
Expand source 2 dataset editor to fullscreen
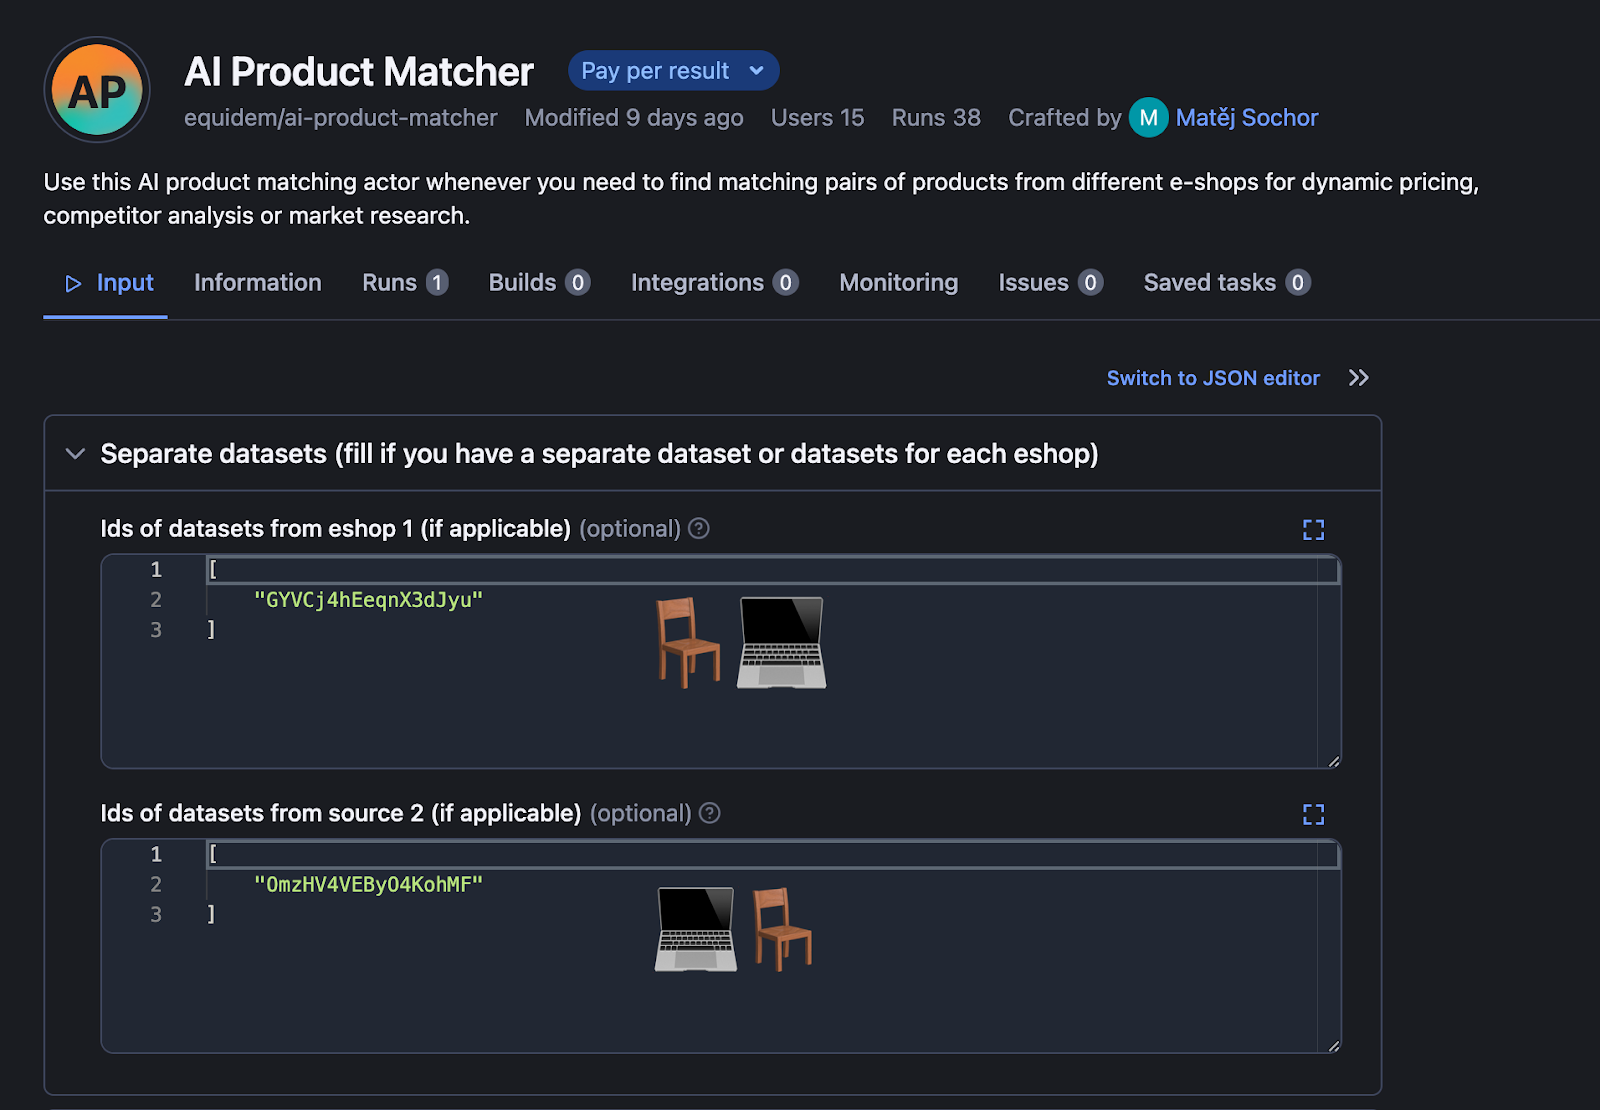tap(1314, 814)
